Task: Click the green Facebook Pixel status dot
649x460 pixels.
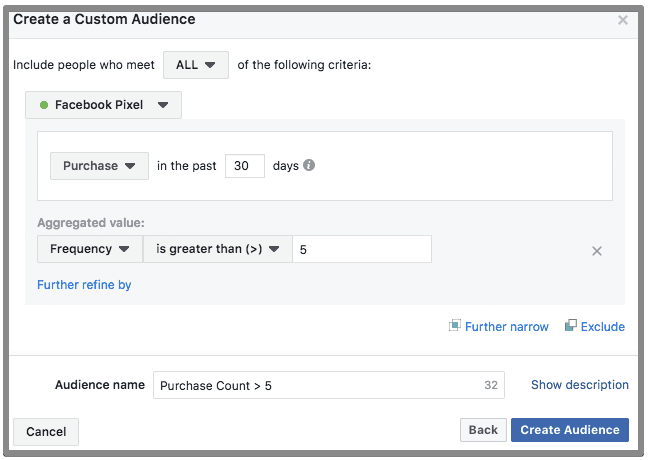Action: 43,105
